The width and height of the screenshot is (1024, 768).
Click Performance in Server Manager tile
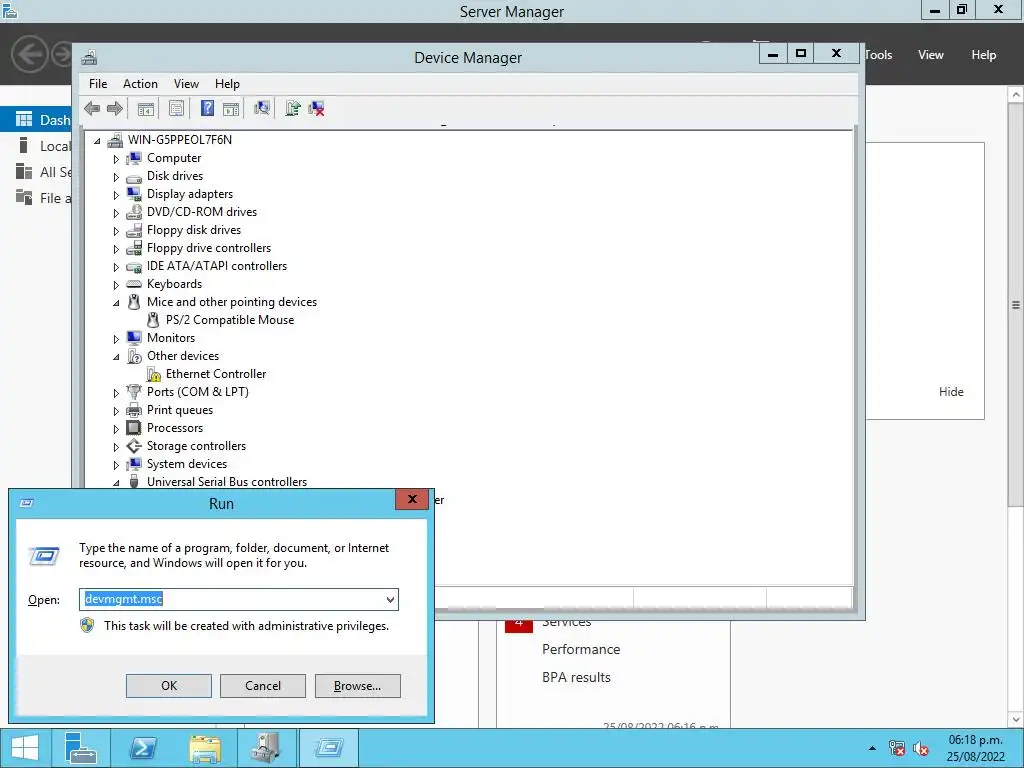581,649
